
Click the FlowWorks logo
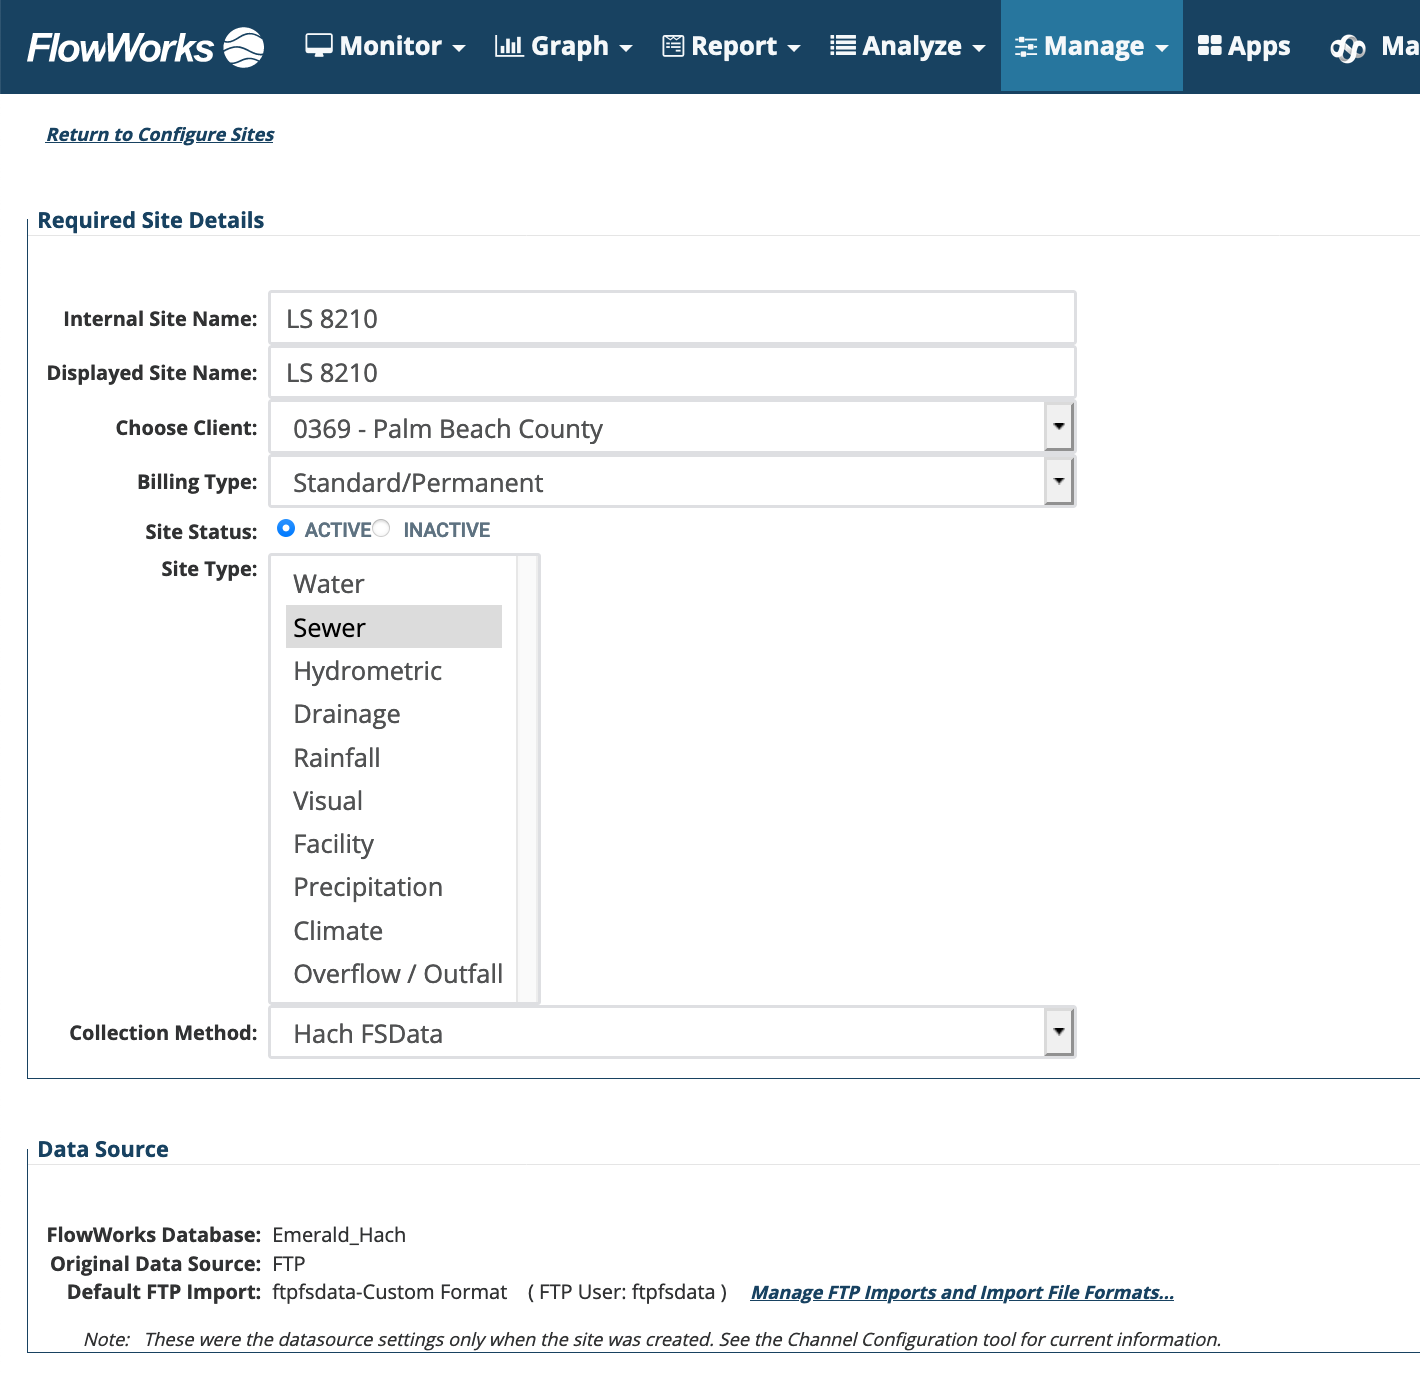pos(146,47)
